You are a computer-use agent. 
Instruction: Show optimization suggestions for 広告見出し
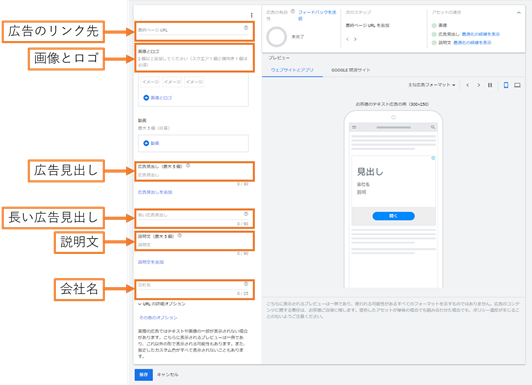(481, 34)
